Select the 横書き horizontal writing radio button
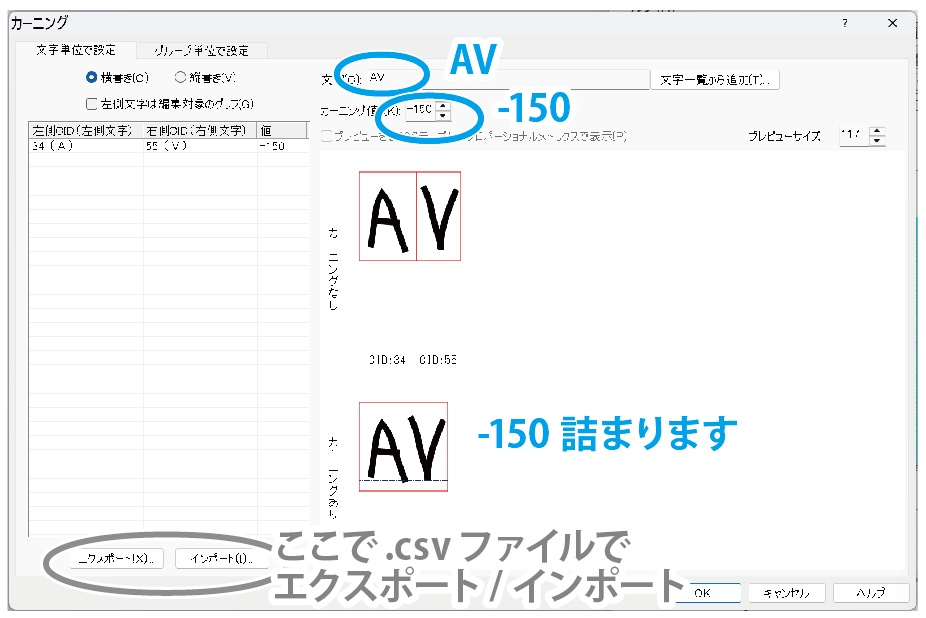Image resolution: width=926 pixels, height=618 pixels. tap(92, 77)
